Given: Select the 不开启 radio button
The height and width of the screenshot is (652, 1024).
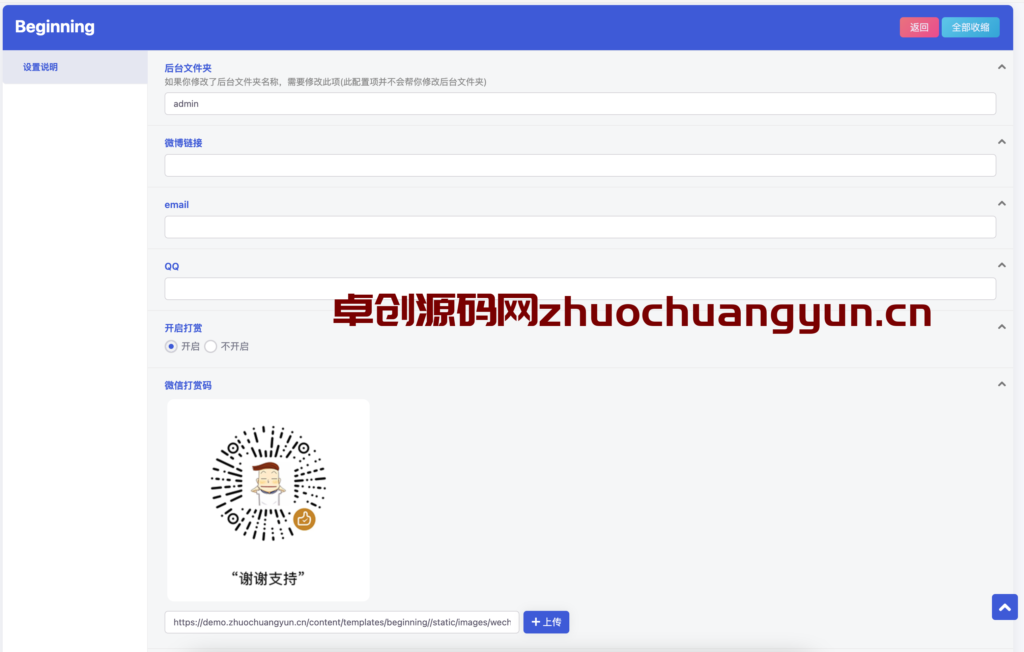Looking at the screenshot, I should (210, 346).
